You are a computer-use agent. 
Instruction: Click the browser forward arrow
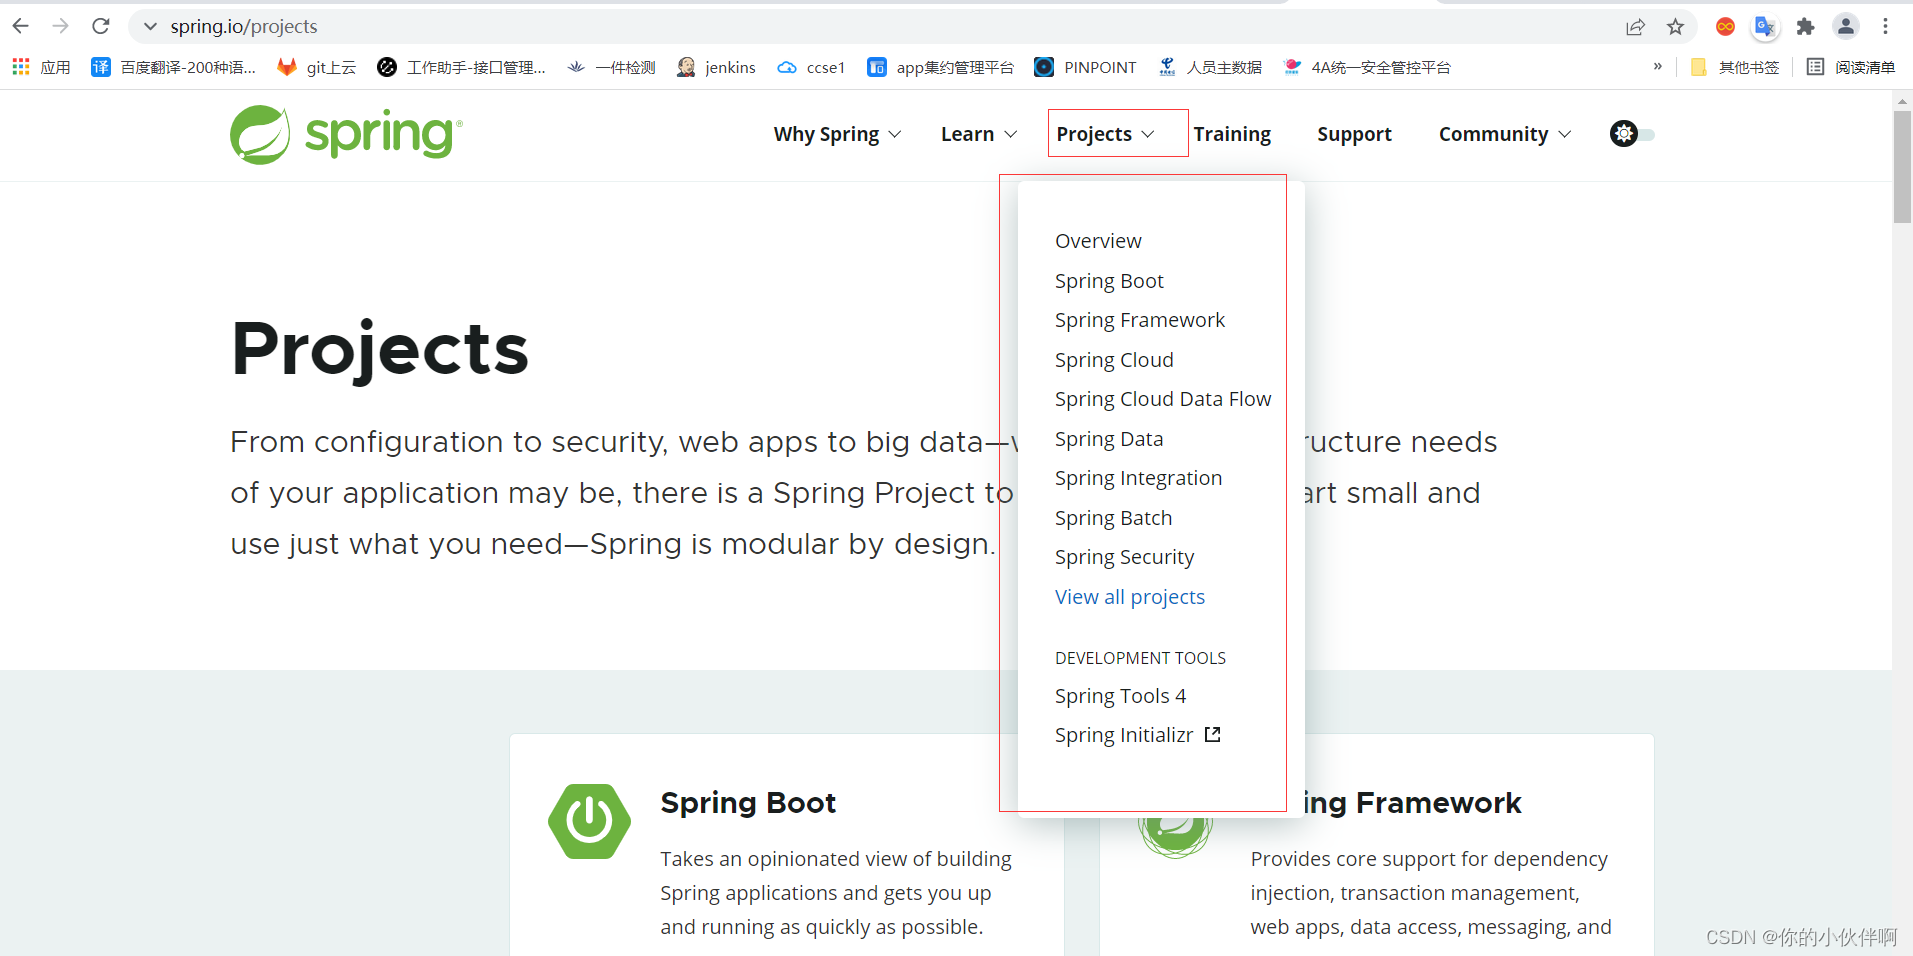tap(60, 26)
